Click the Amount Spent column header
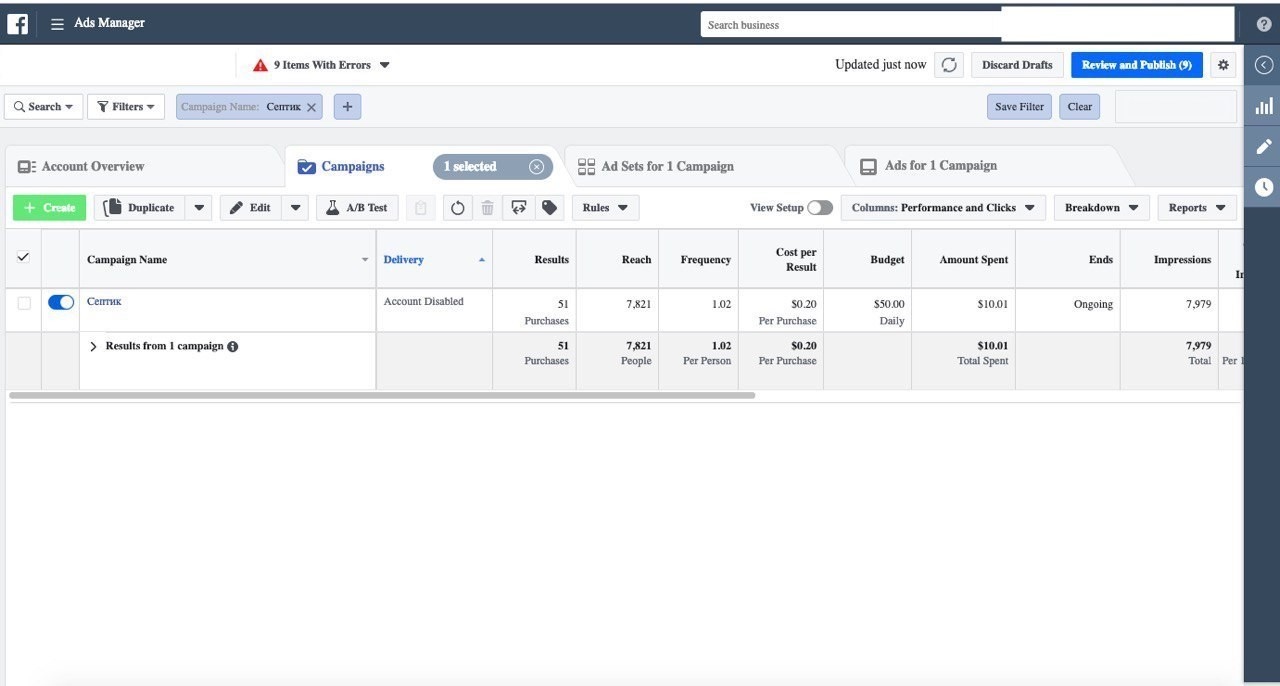The image size is (1280, 686). 963,260
